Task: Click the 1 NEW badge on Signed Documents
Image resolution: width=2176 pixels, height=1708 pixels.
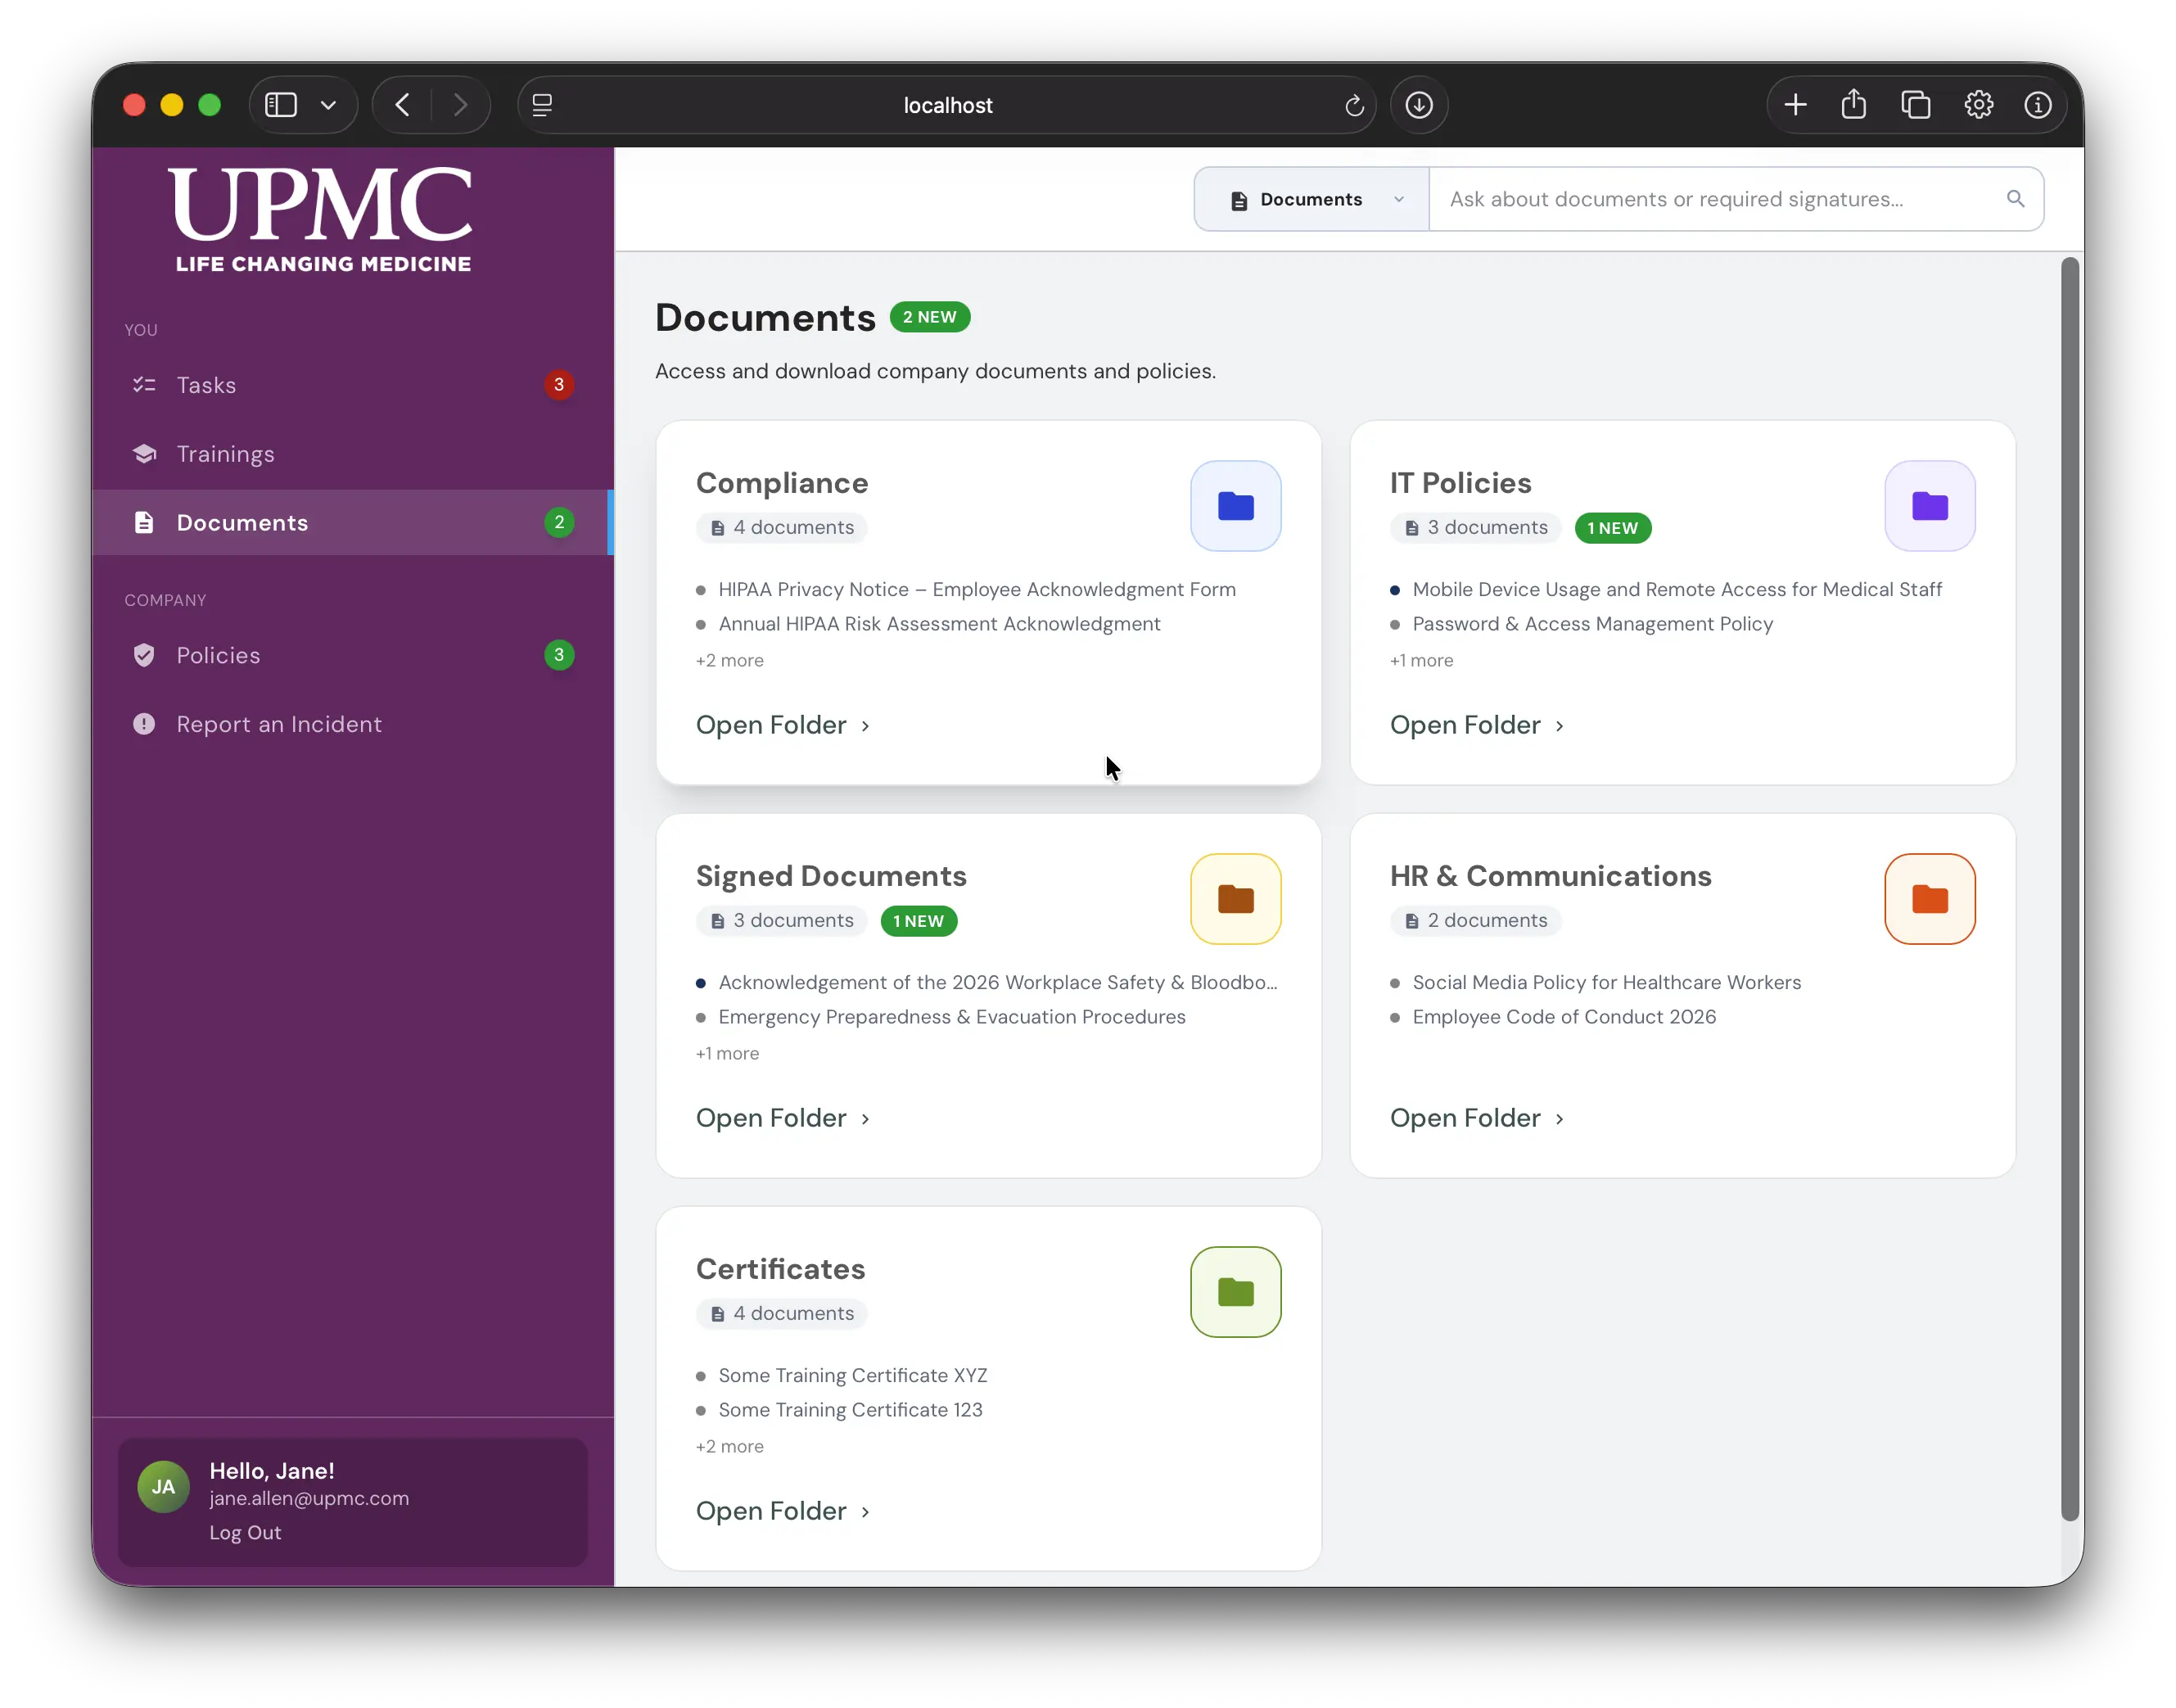Action: [x=918, y=921]
